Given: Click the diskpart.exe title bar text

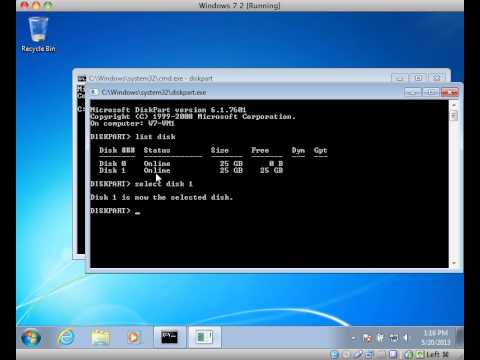Looking at the screenshot, I should tap(154, 92).
